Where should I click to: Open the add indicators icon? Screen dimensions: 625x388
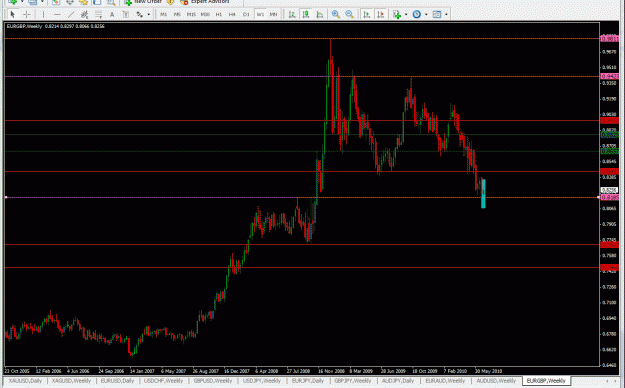pos(397,14)
